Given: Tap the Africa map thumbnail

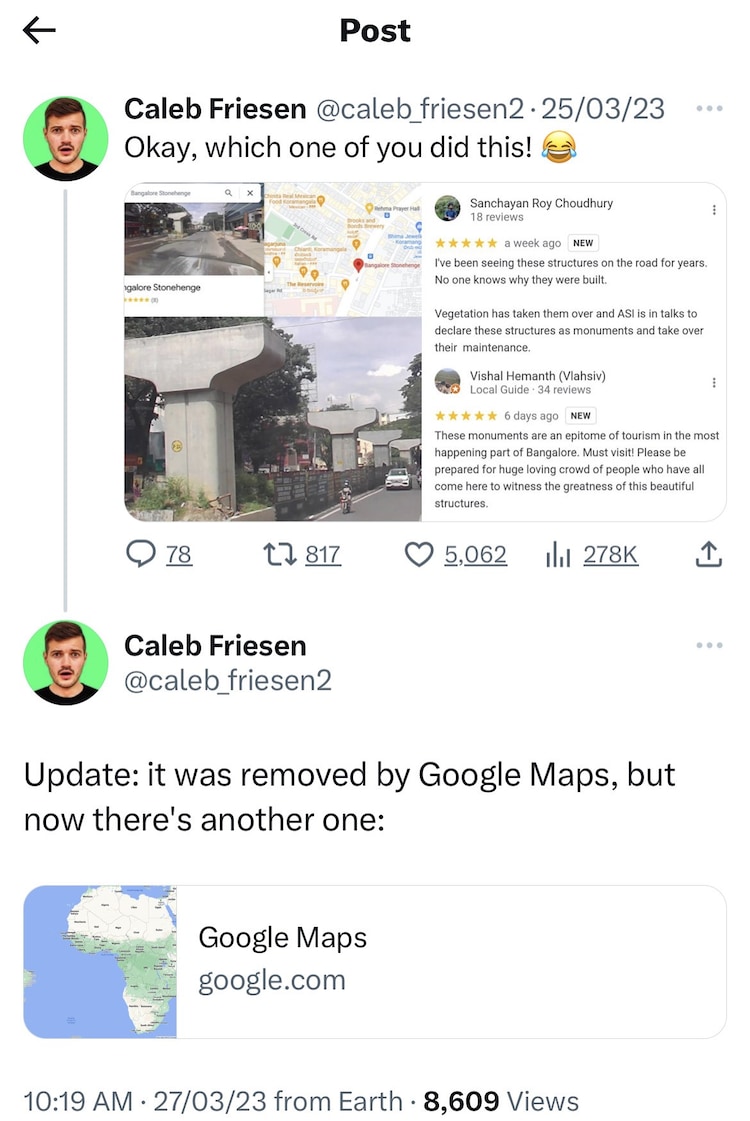Looking at the screenshot, I should pos(100,961).
